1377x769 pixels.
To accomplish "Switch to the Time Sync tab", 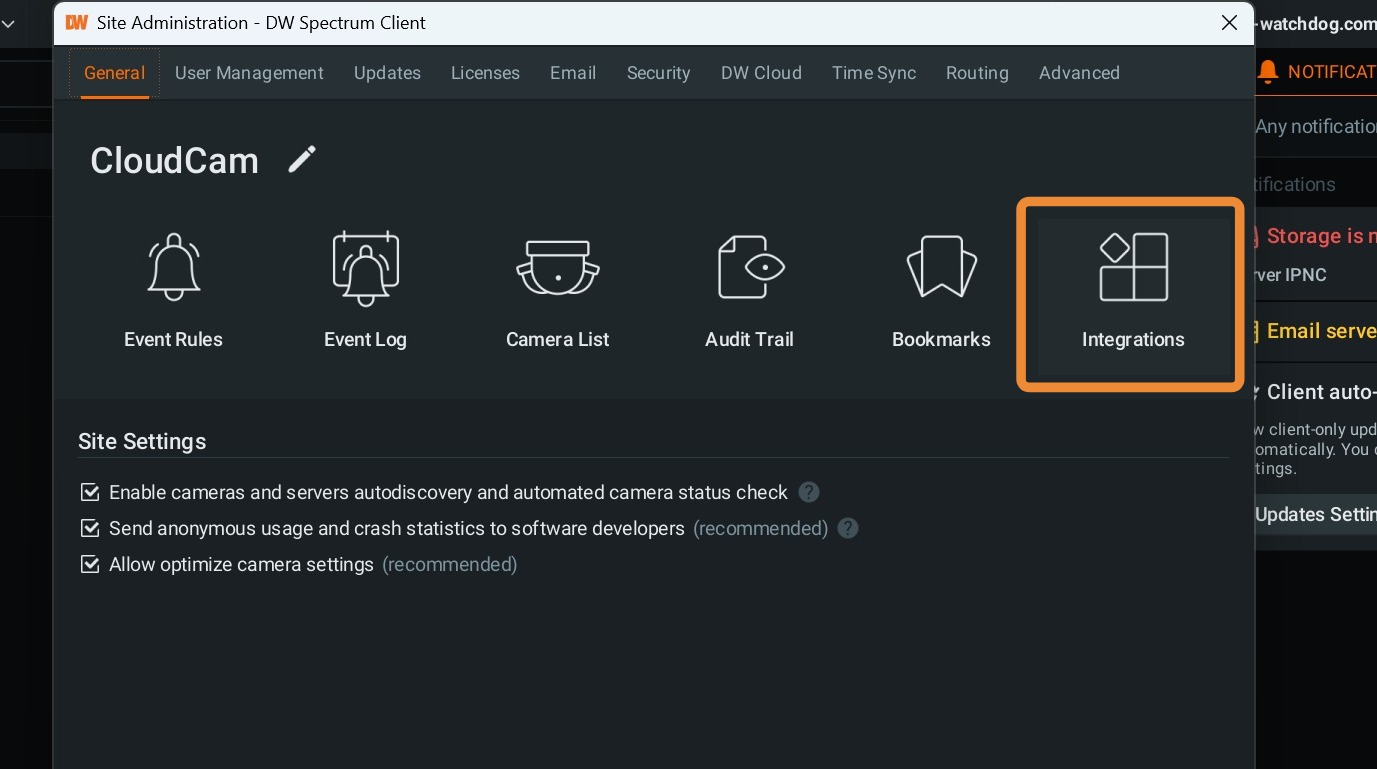I will point(874,73).
